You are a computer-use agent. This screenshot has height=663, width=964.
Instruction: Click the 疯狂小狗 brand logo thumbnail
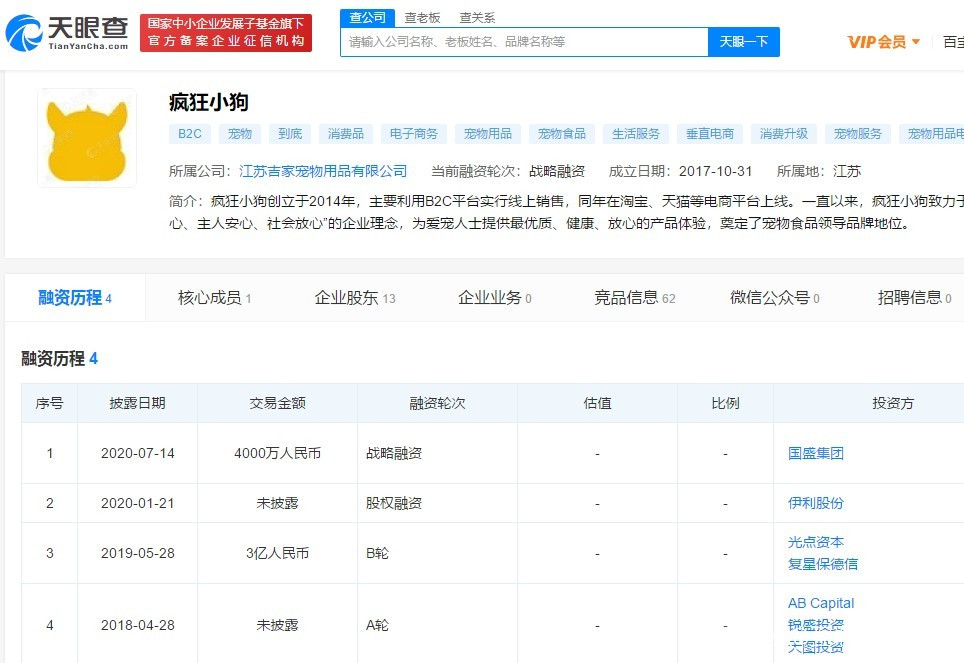pyautogui.click(x=87, y=137)
